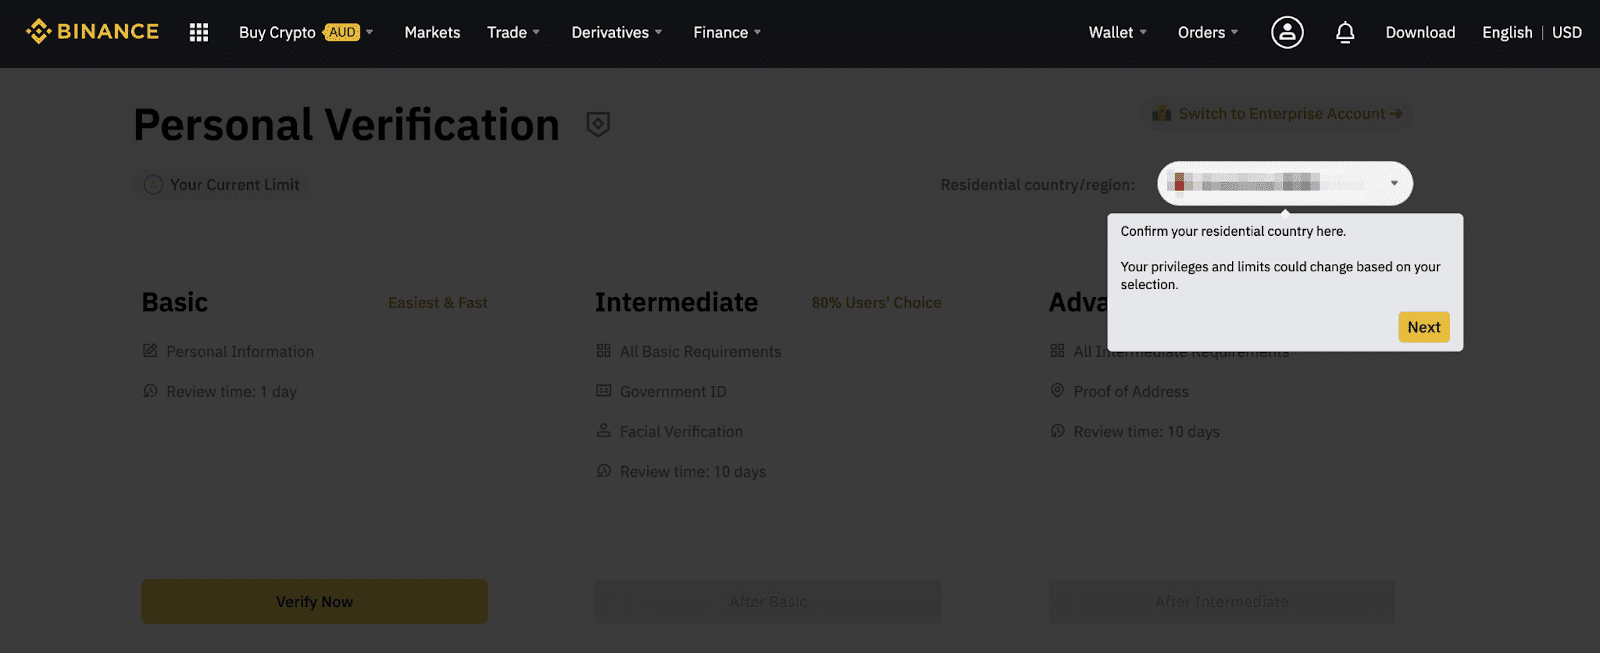Click the Advanced review time clock icon
Image resolution: width=1600 pixels, height=653 pixels.
(x=1057, y=431)
